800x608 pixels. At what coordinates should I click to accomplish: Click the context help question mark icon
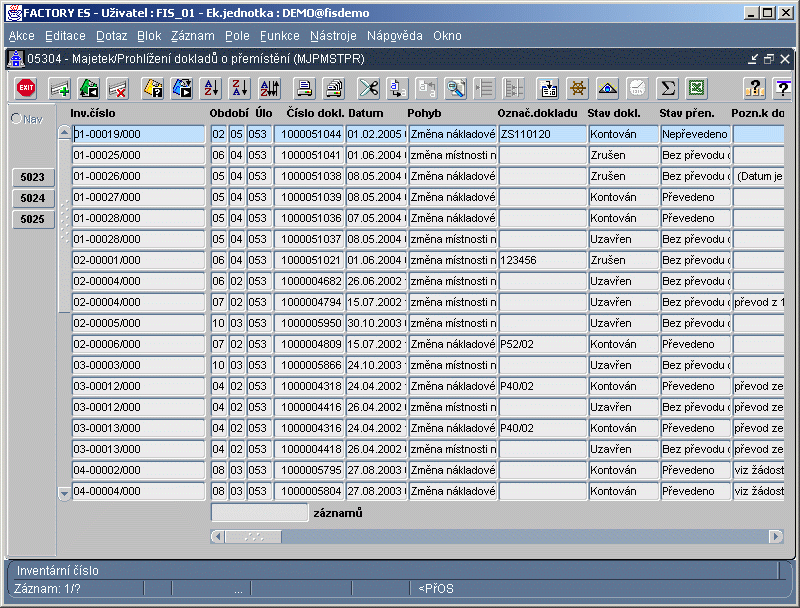[x=782, y=88]
